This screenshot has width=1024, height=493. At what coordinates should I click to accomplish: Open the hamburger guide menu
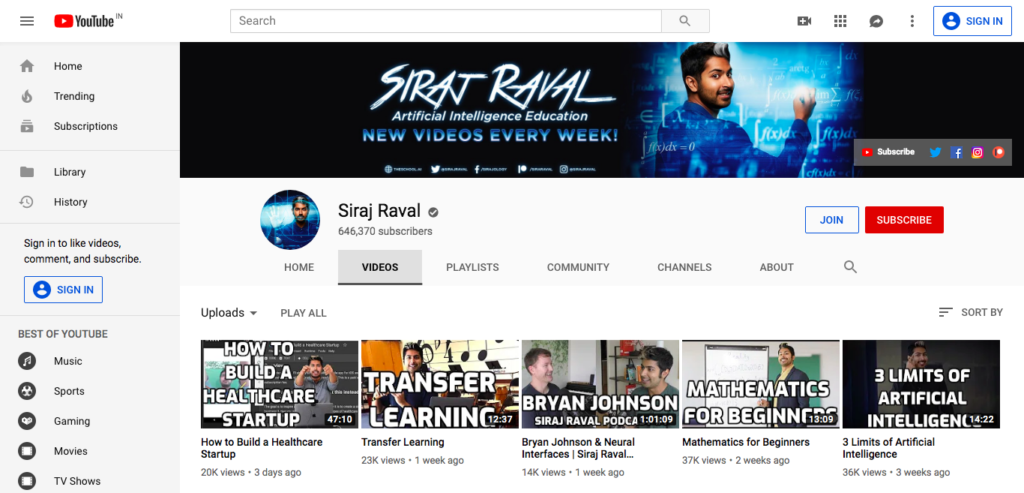click(x=27, y=21)
